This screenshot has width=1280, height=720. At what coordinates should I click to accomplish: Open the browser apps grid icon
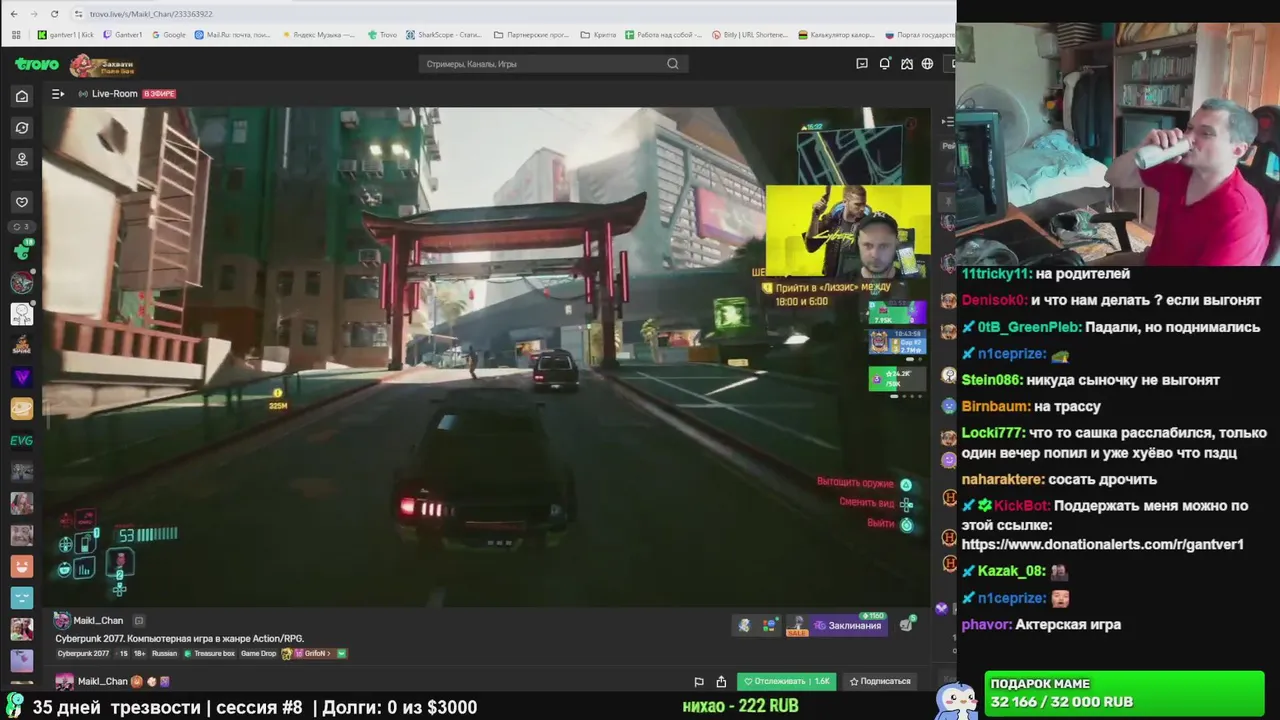[x=16, y=35]
